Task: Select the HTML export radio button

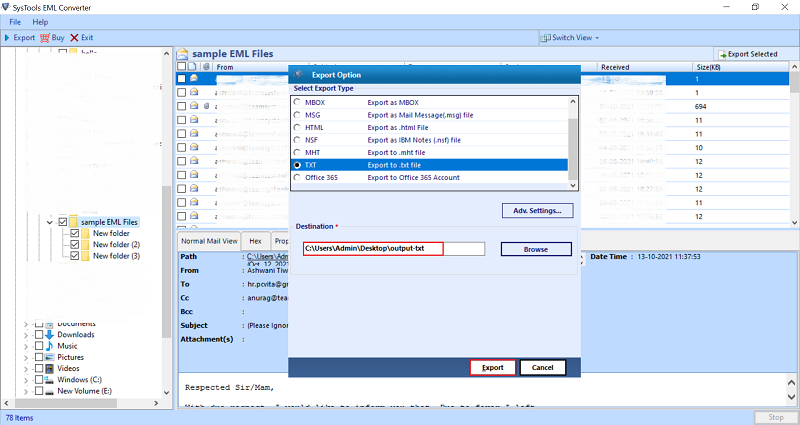Action: pyautogui.click(x=297, y=127)
